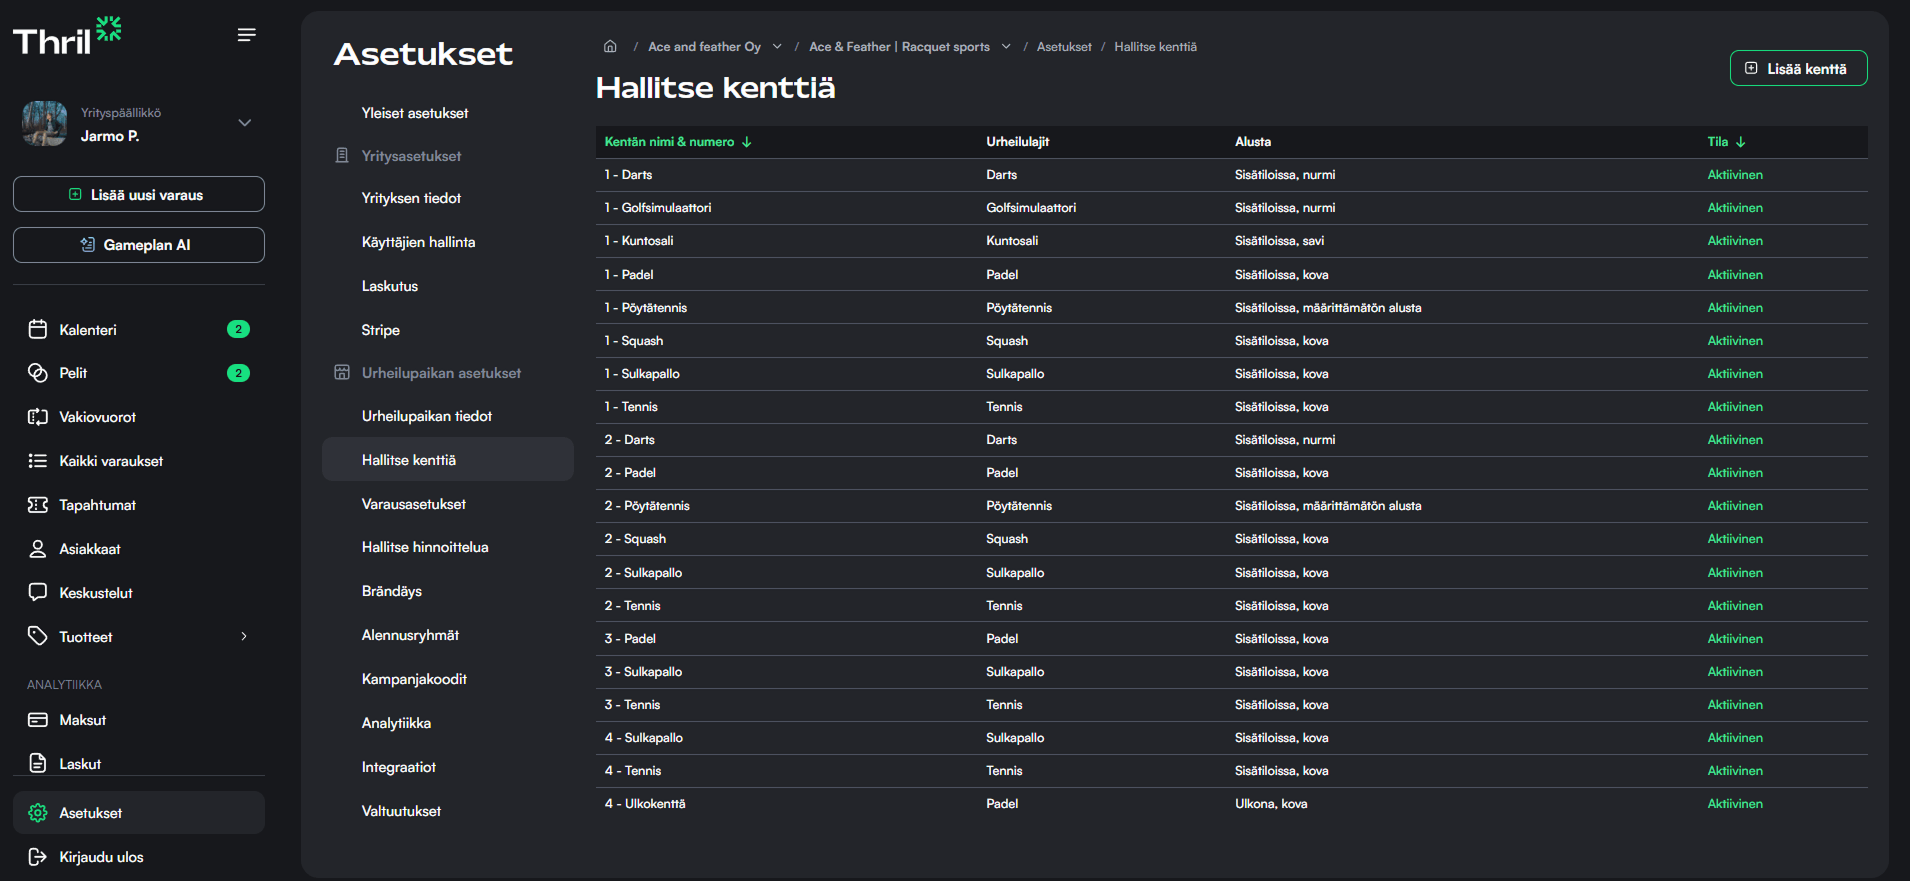The image size is (1910, 881).
Task: Open the Ace & Feather Racquet sports dropdown
Action: [x=1006, y=47]
